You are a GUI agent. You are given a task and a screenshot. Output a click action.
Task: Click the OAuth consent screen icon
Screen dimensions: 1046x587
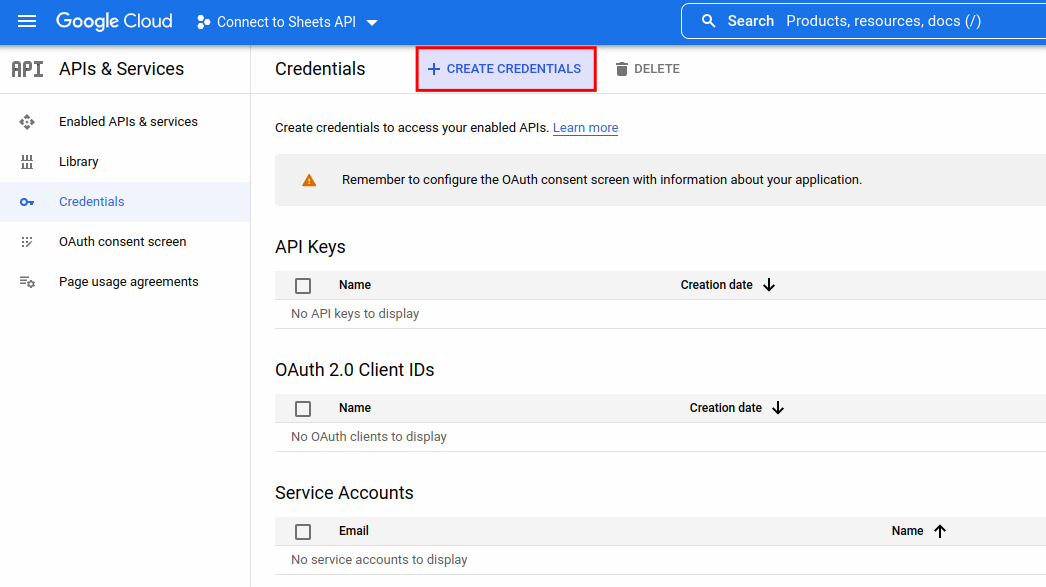(x=27, y=242)
